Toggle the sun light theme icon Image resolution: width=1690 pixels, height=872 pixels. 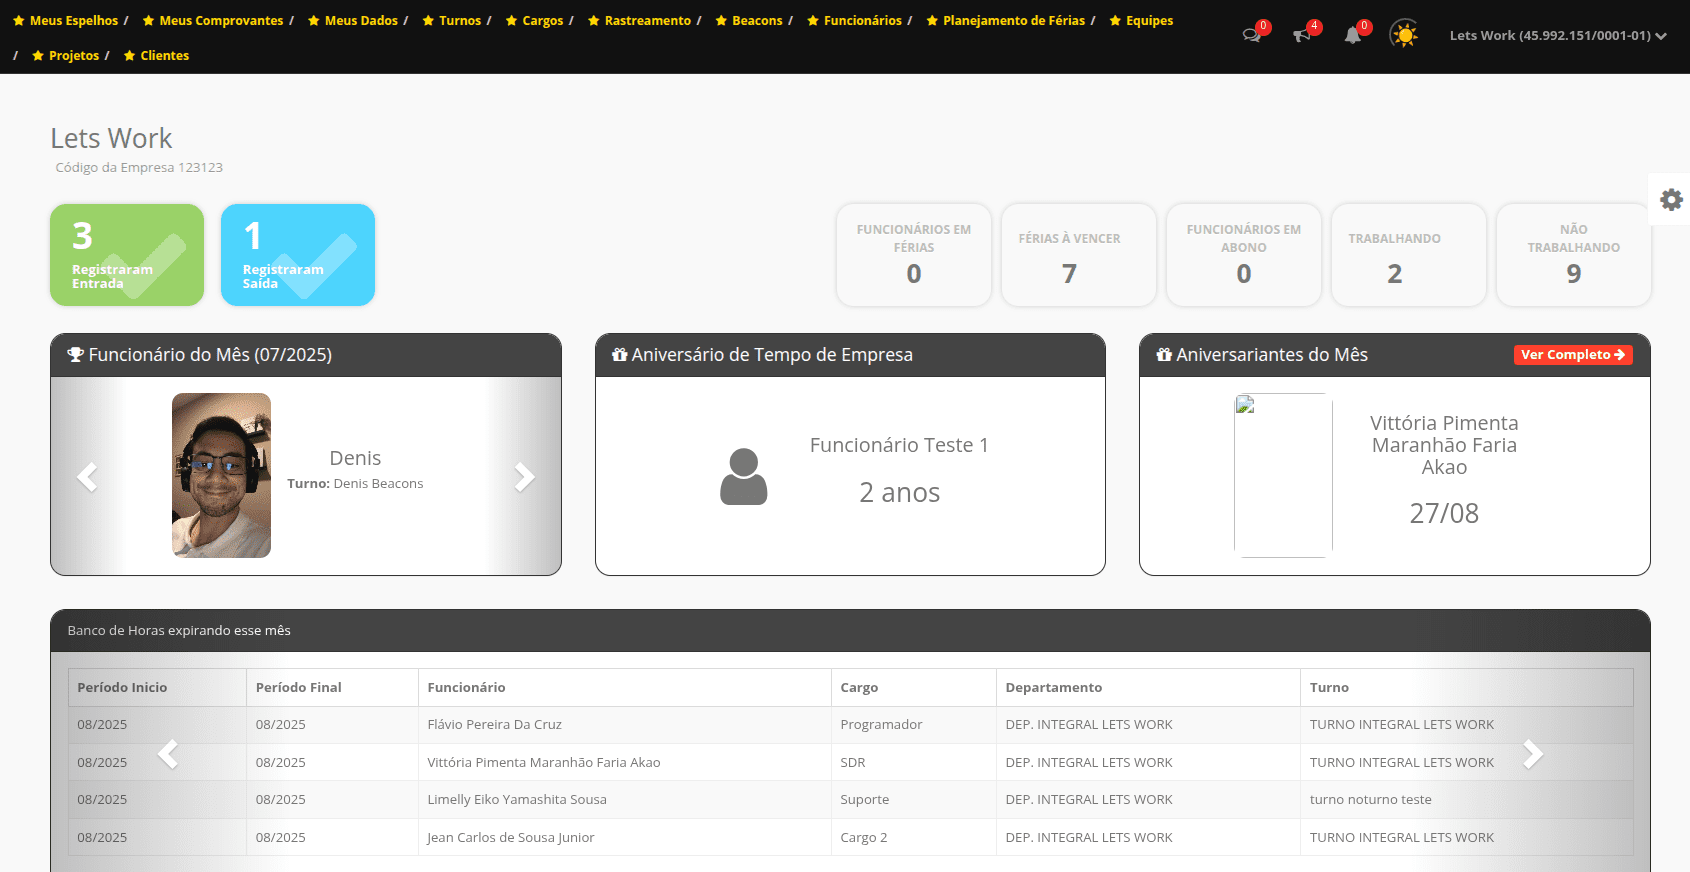coord(1405,35)
